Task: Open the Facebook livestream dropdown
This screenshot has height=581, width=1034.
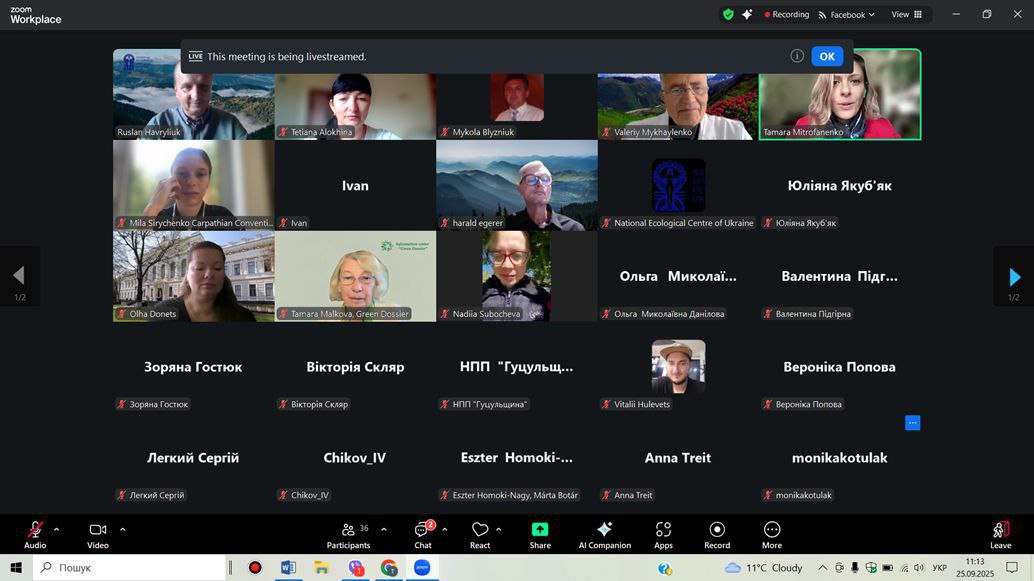Action: (846, 14)
